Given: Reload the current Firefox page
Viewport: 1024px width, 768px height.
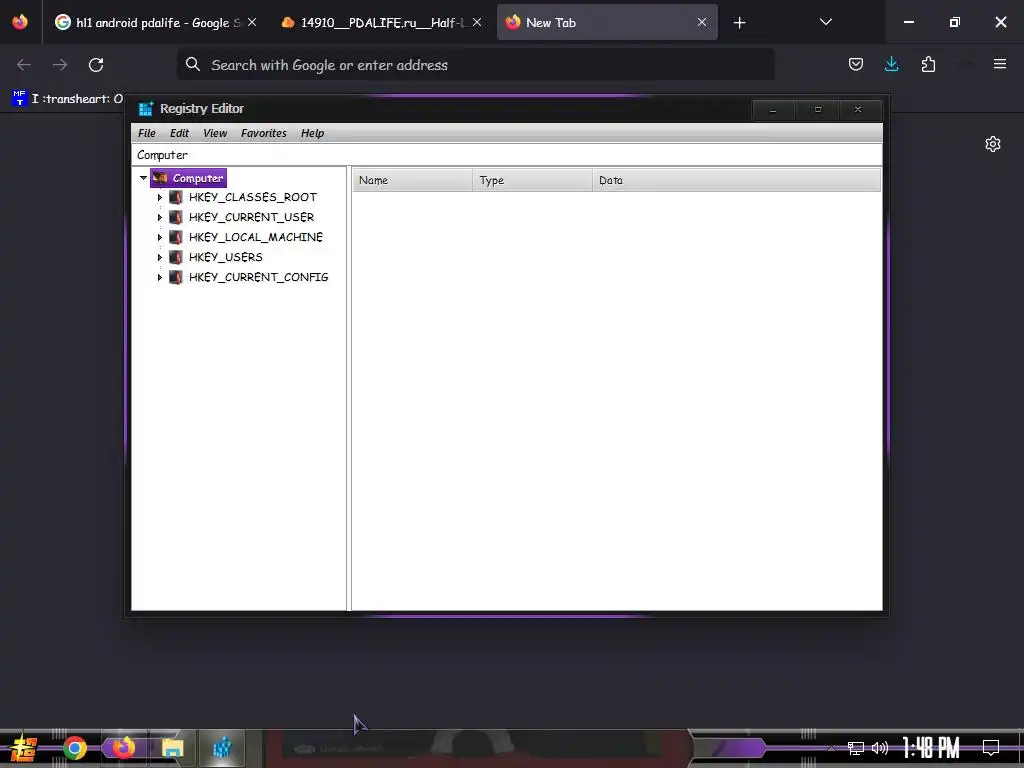Looking at the screenshot, I should 96,65.
